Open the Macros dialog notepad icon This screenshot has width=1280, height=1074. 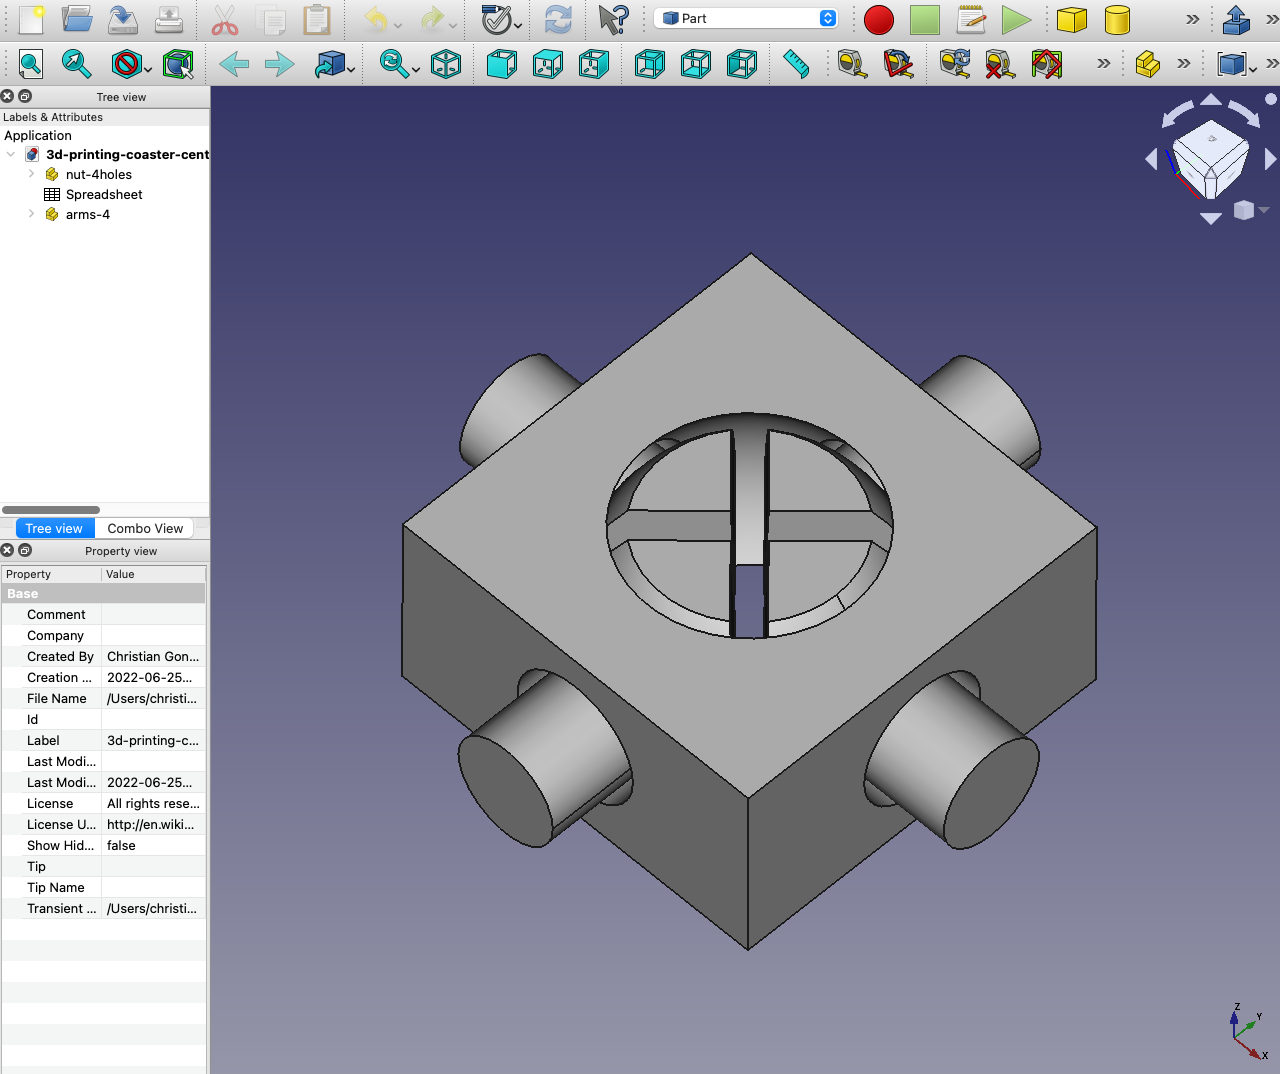pyautogui.click(x=971, y=19)
